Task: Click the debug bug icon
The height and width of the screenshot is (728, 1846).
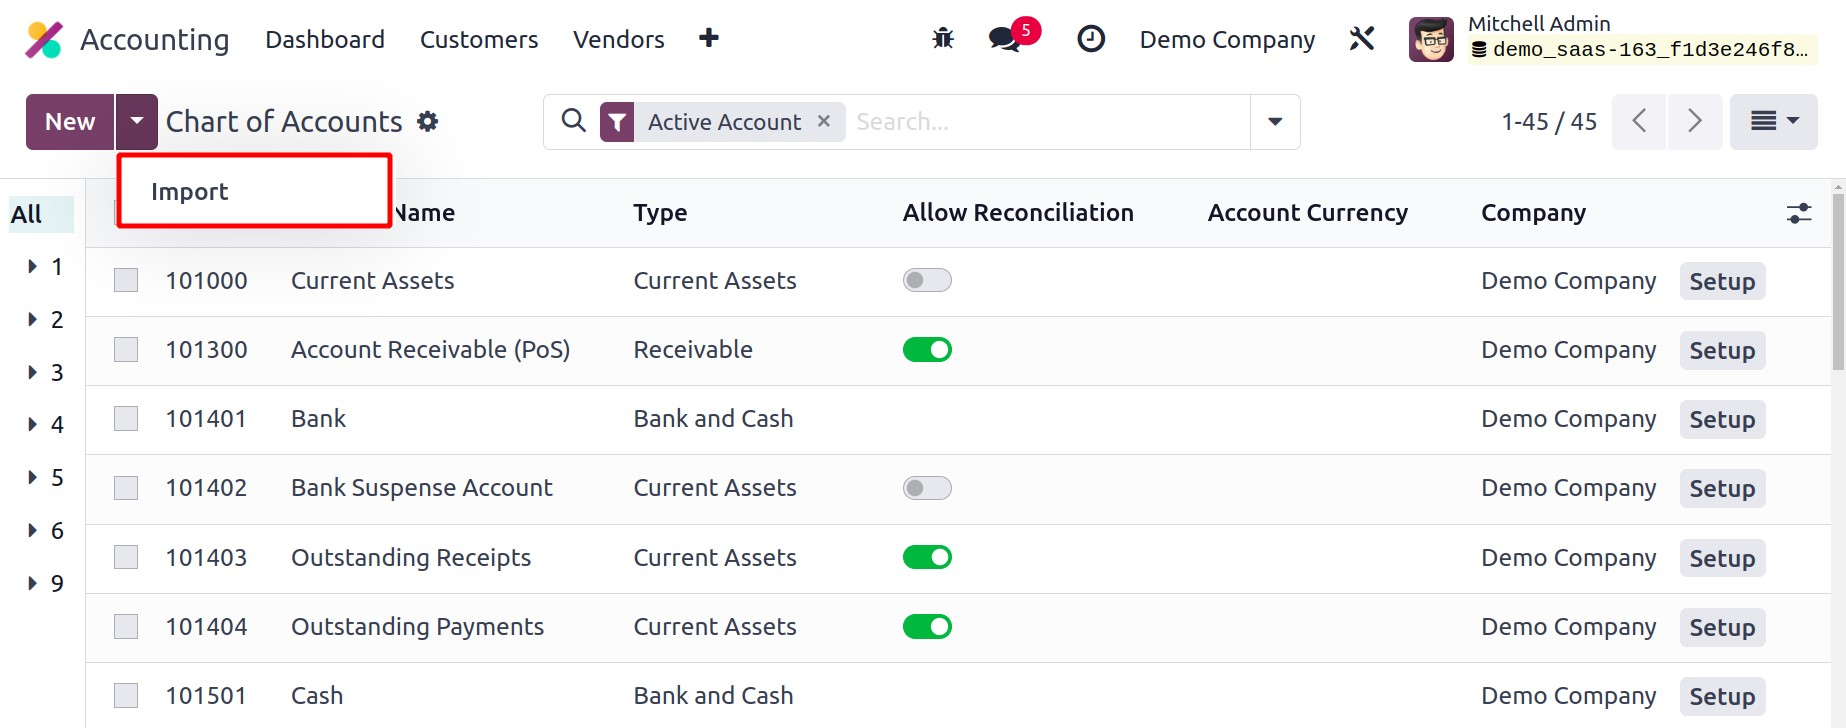Action: 942,39
